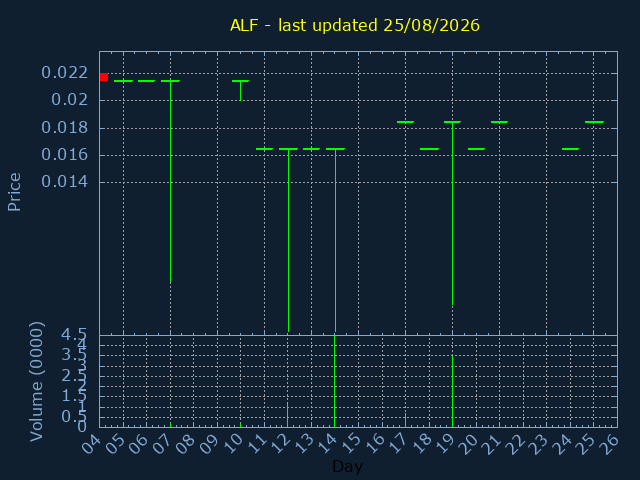Click the 'Price' axis label
Image resolution: width=640 pixels, height=480 pixels.
tap(14, 192)
